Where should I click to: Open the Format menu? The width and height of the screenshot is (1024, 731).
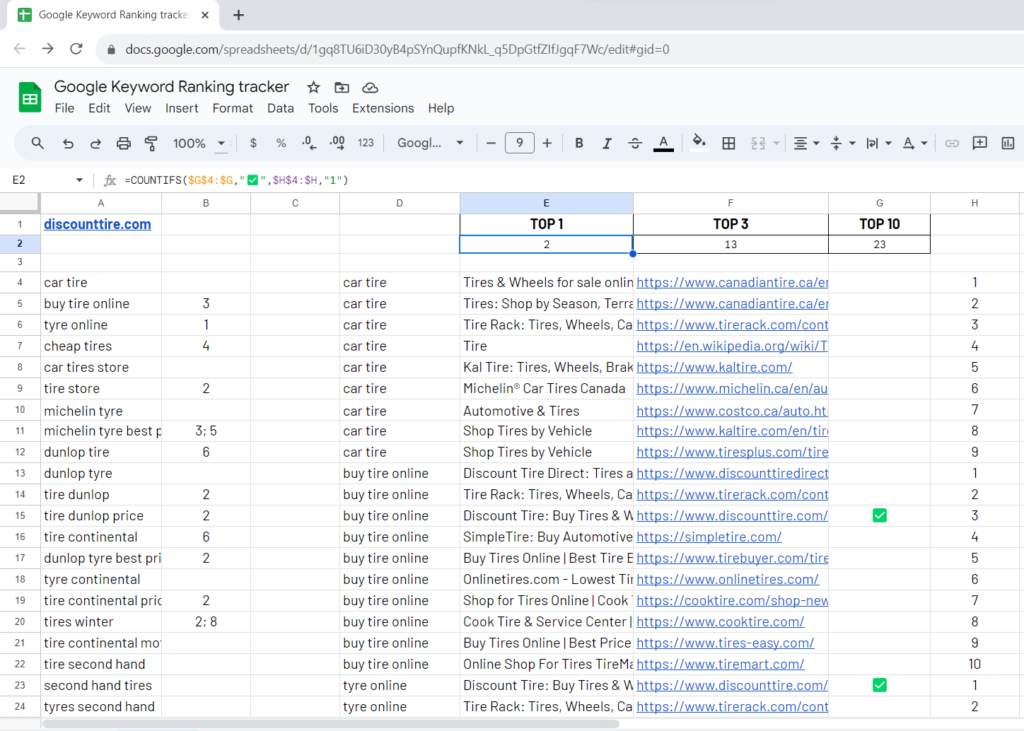tap(232, 108)
